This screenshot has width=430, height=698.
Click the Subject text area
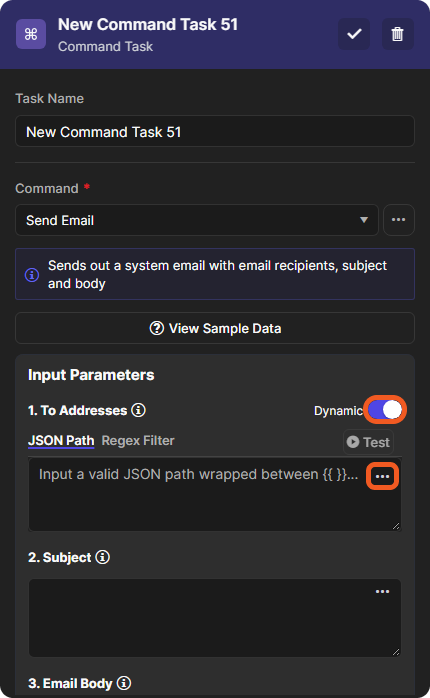coord(215,618)
